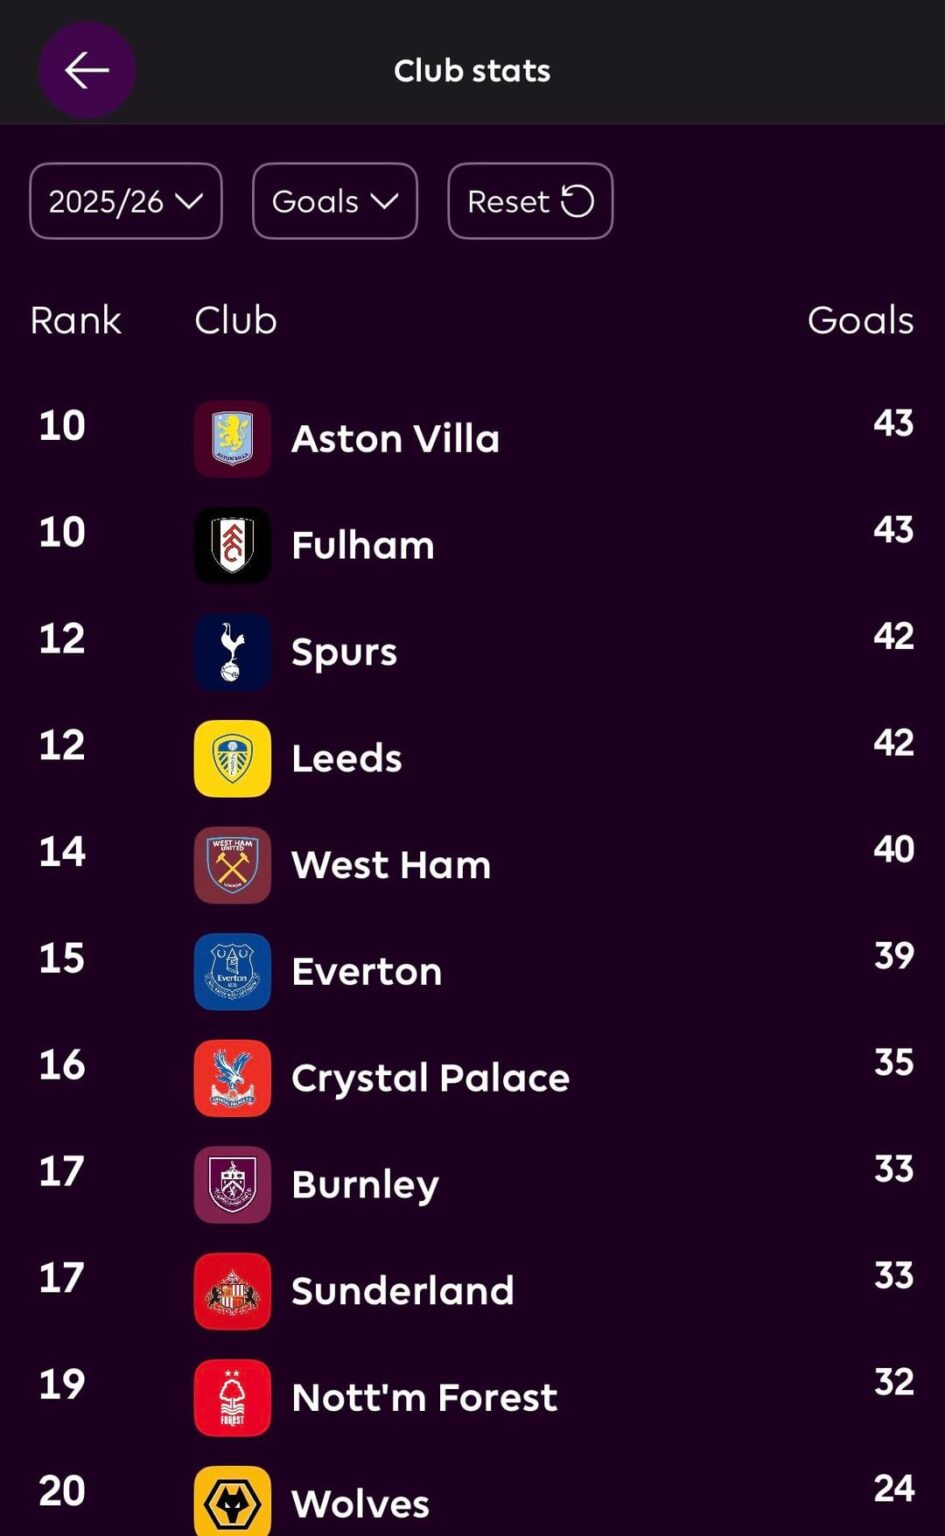Select the Aston Villa club crest
945x1536 pixels.
pyautogui.click(x=232, y=438)
